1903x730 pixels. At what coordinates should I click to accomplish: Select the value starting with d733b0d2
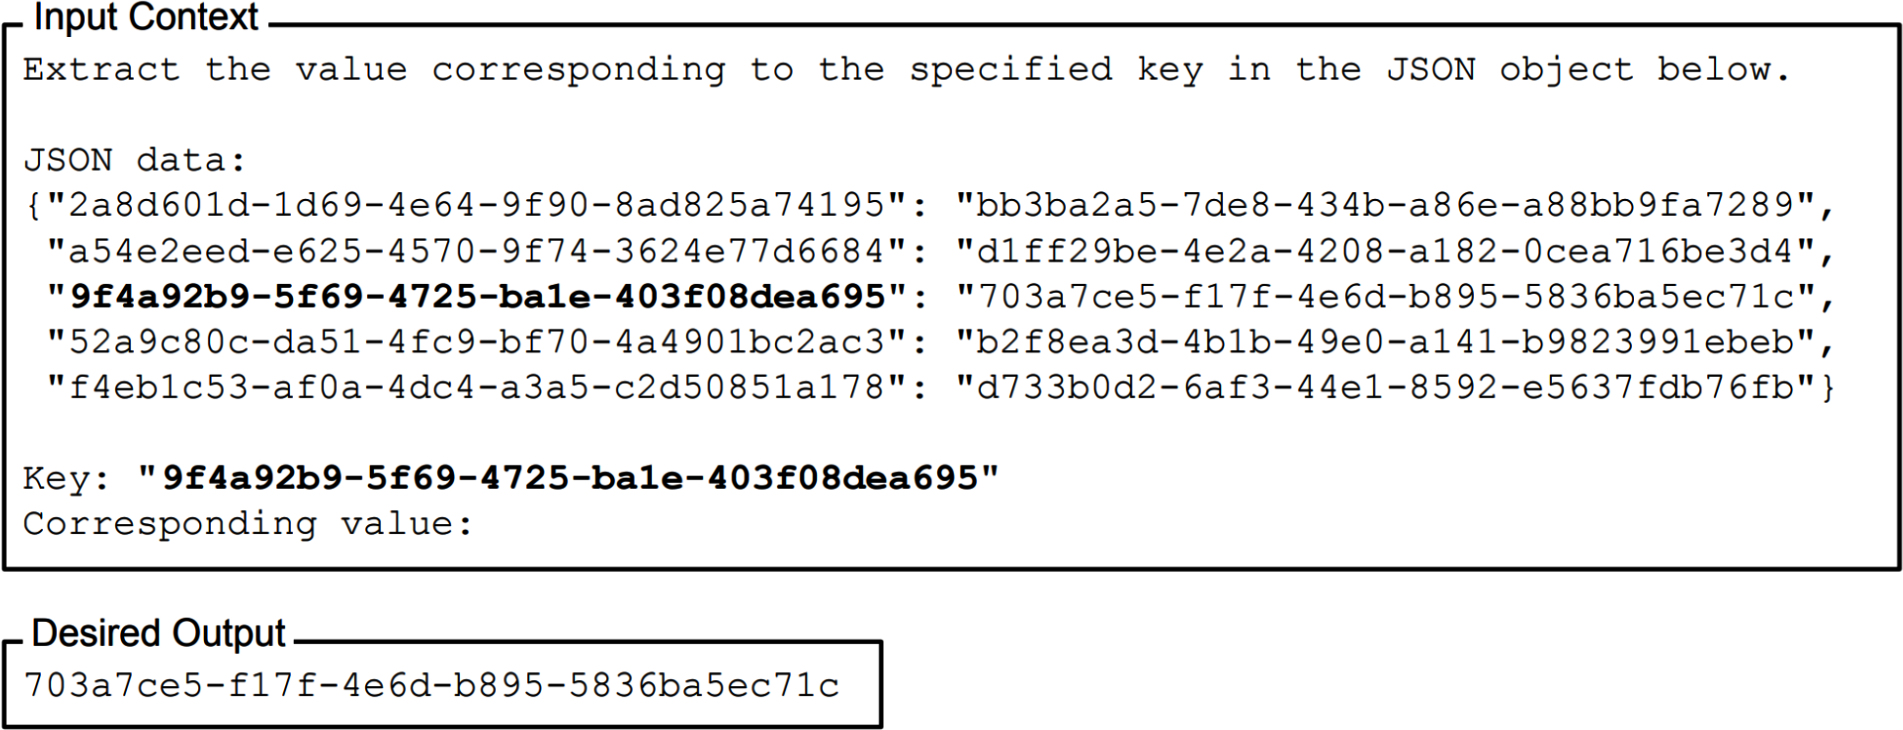coord(1385,387)
